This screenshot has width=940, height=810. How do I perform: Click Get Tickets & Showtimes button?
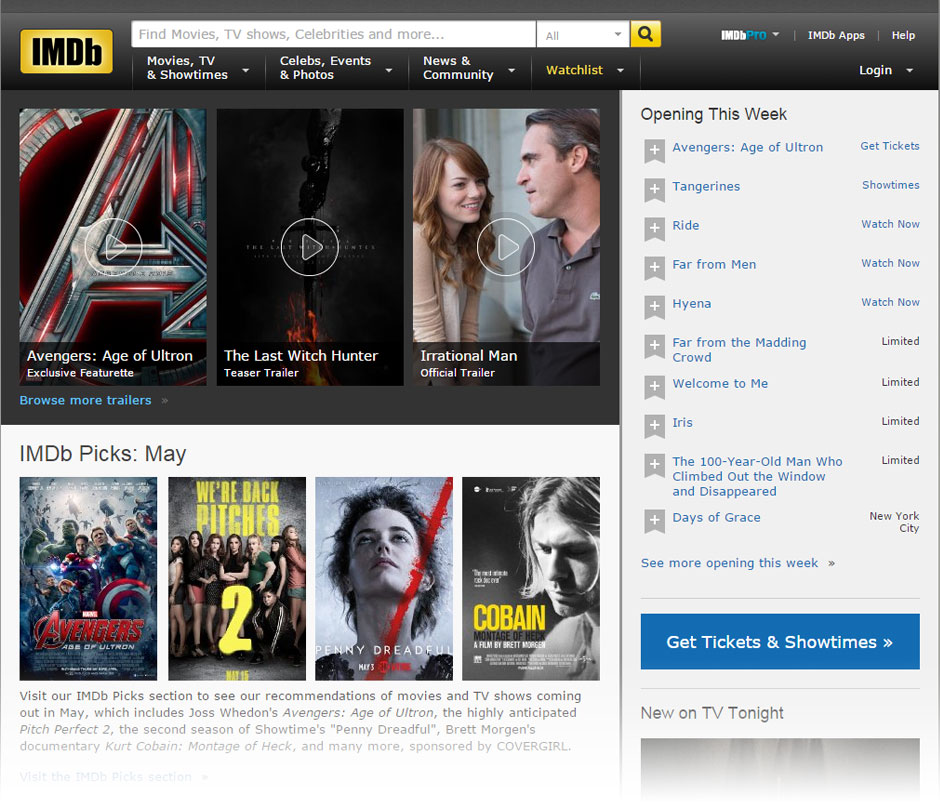click(780, 641)
